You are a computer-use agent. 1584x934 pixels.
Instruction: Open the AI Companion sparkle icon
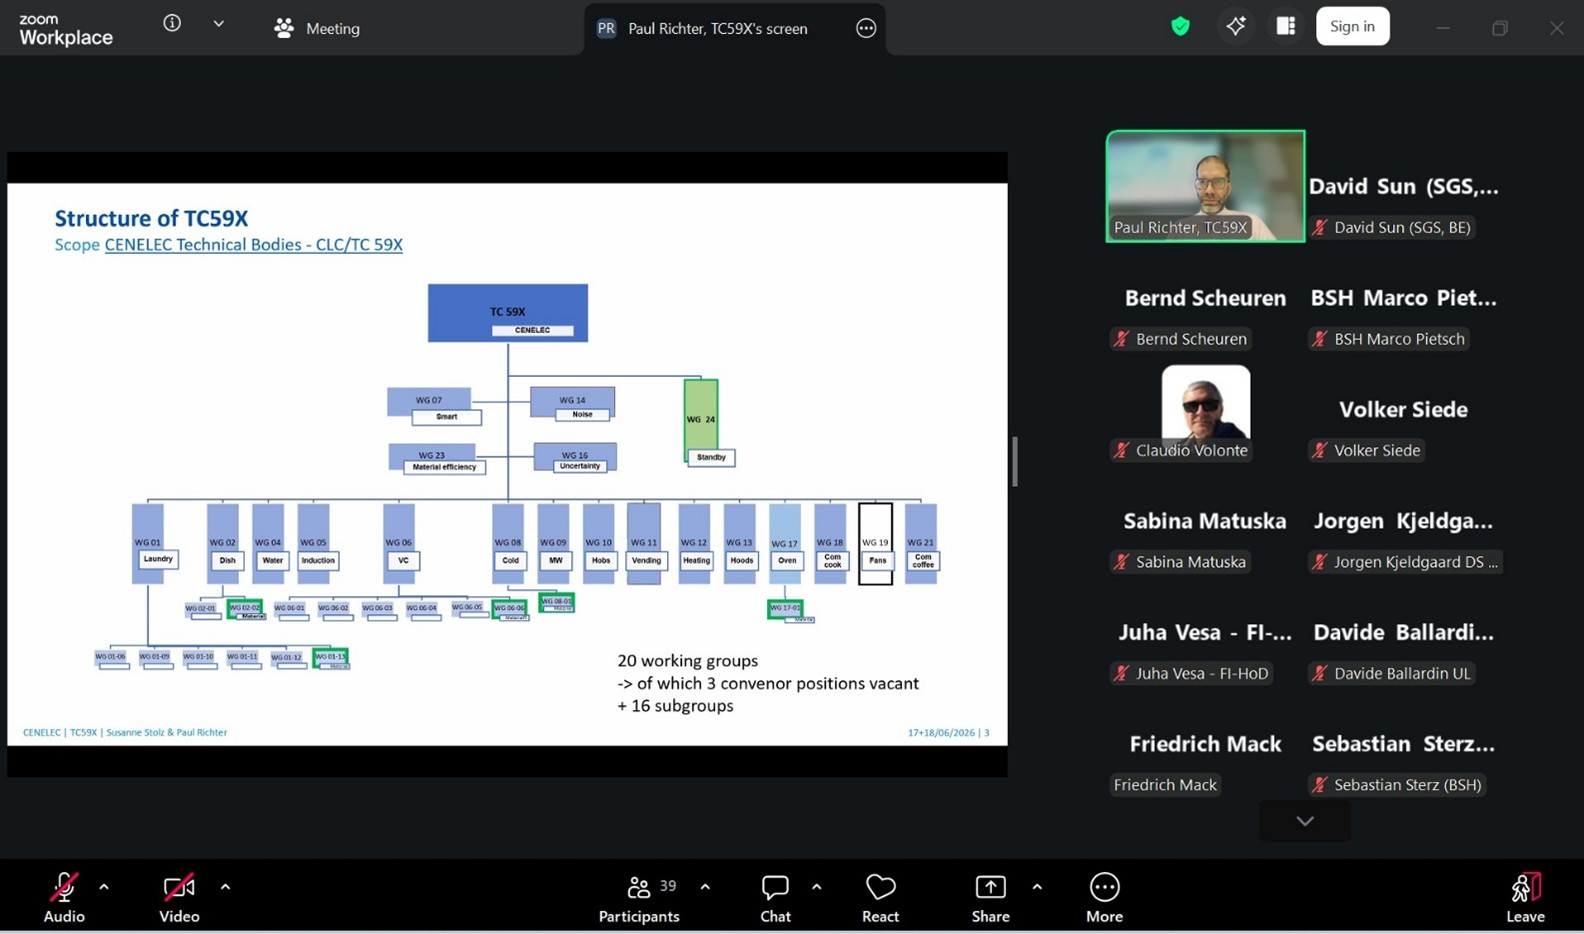(1236, 26)
